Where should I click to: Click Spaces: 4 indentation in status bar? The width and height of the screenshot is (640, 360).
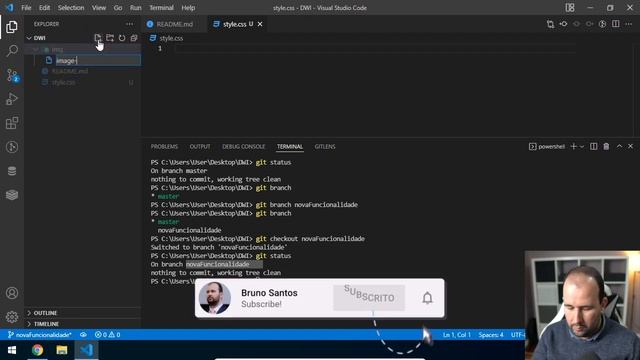(491, 335)
